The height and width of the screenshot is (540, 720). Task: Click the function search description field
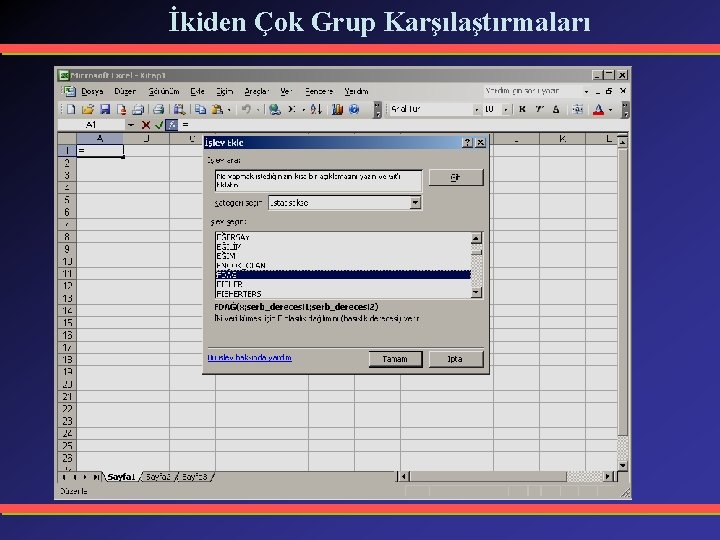tap(318, 180)
